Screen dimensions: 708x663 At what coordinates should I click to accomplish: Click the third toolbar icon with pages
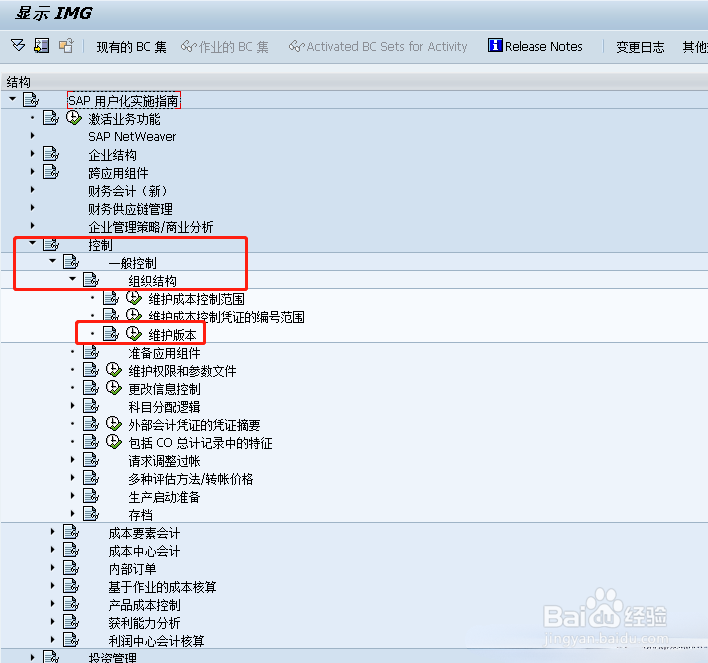tap(66, 46)
